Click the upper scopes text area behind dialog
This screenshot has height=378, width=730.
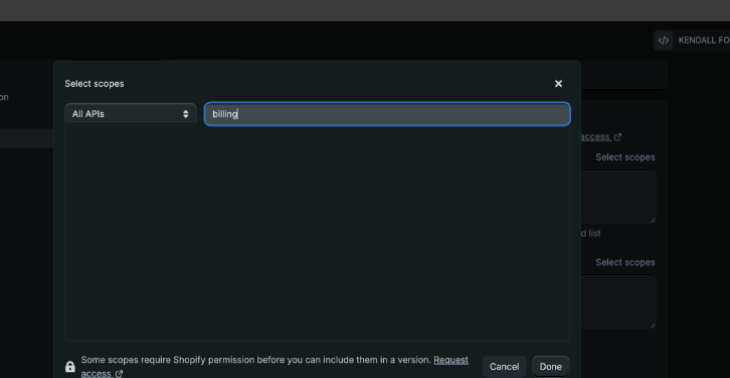618,196
